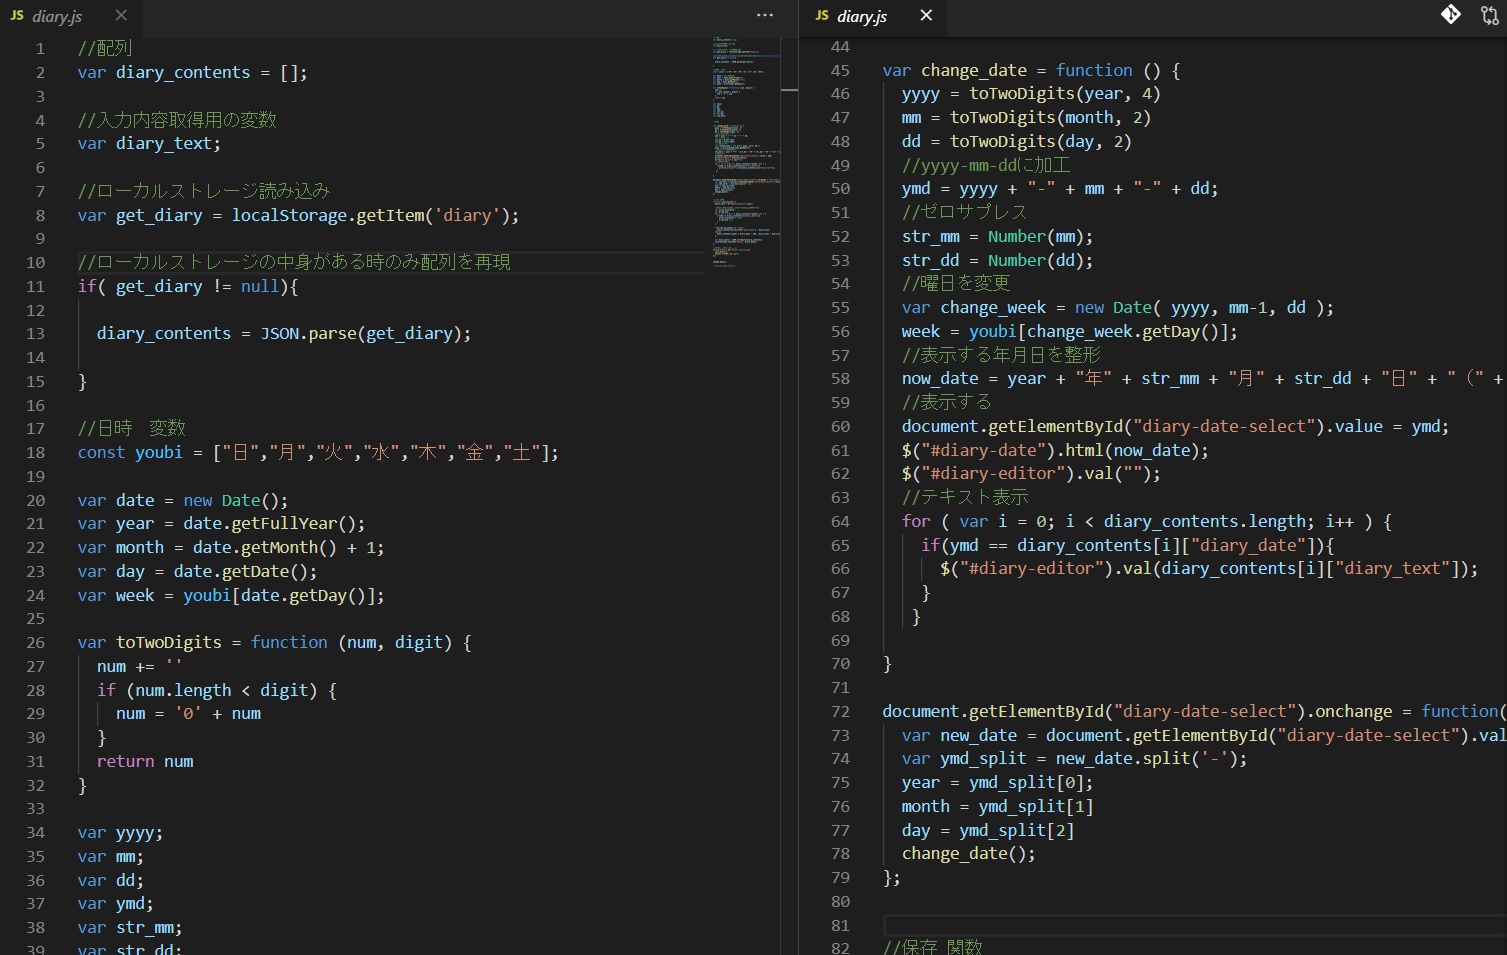Click change_date variable name on line 45
The image size is (1507, 955).
pyautogui.click(x=973, y=70)
